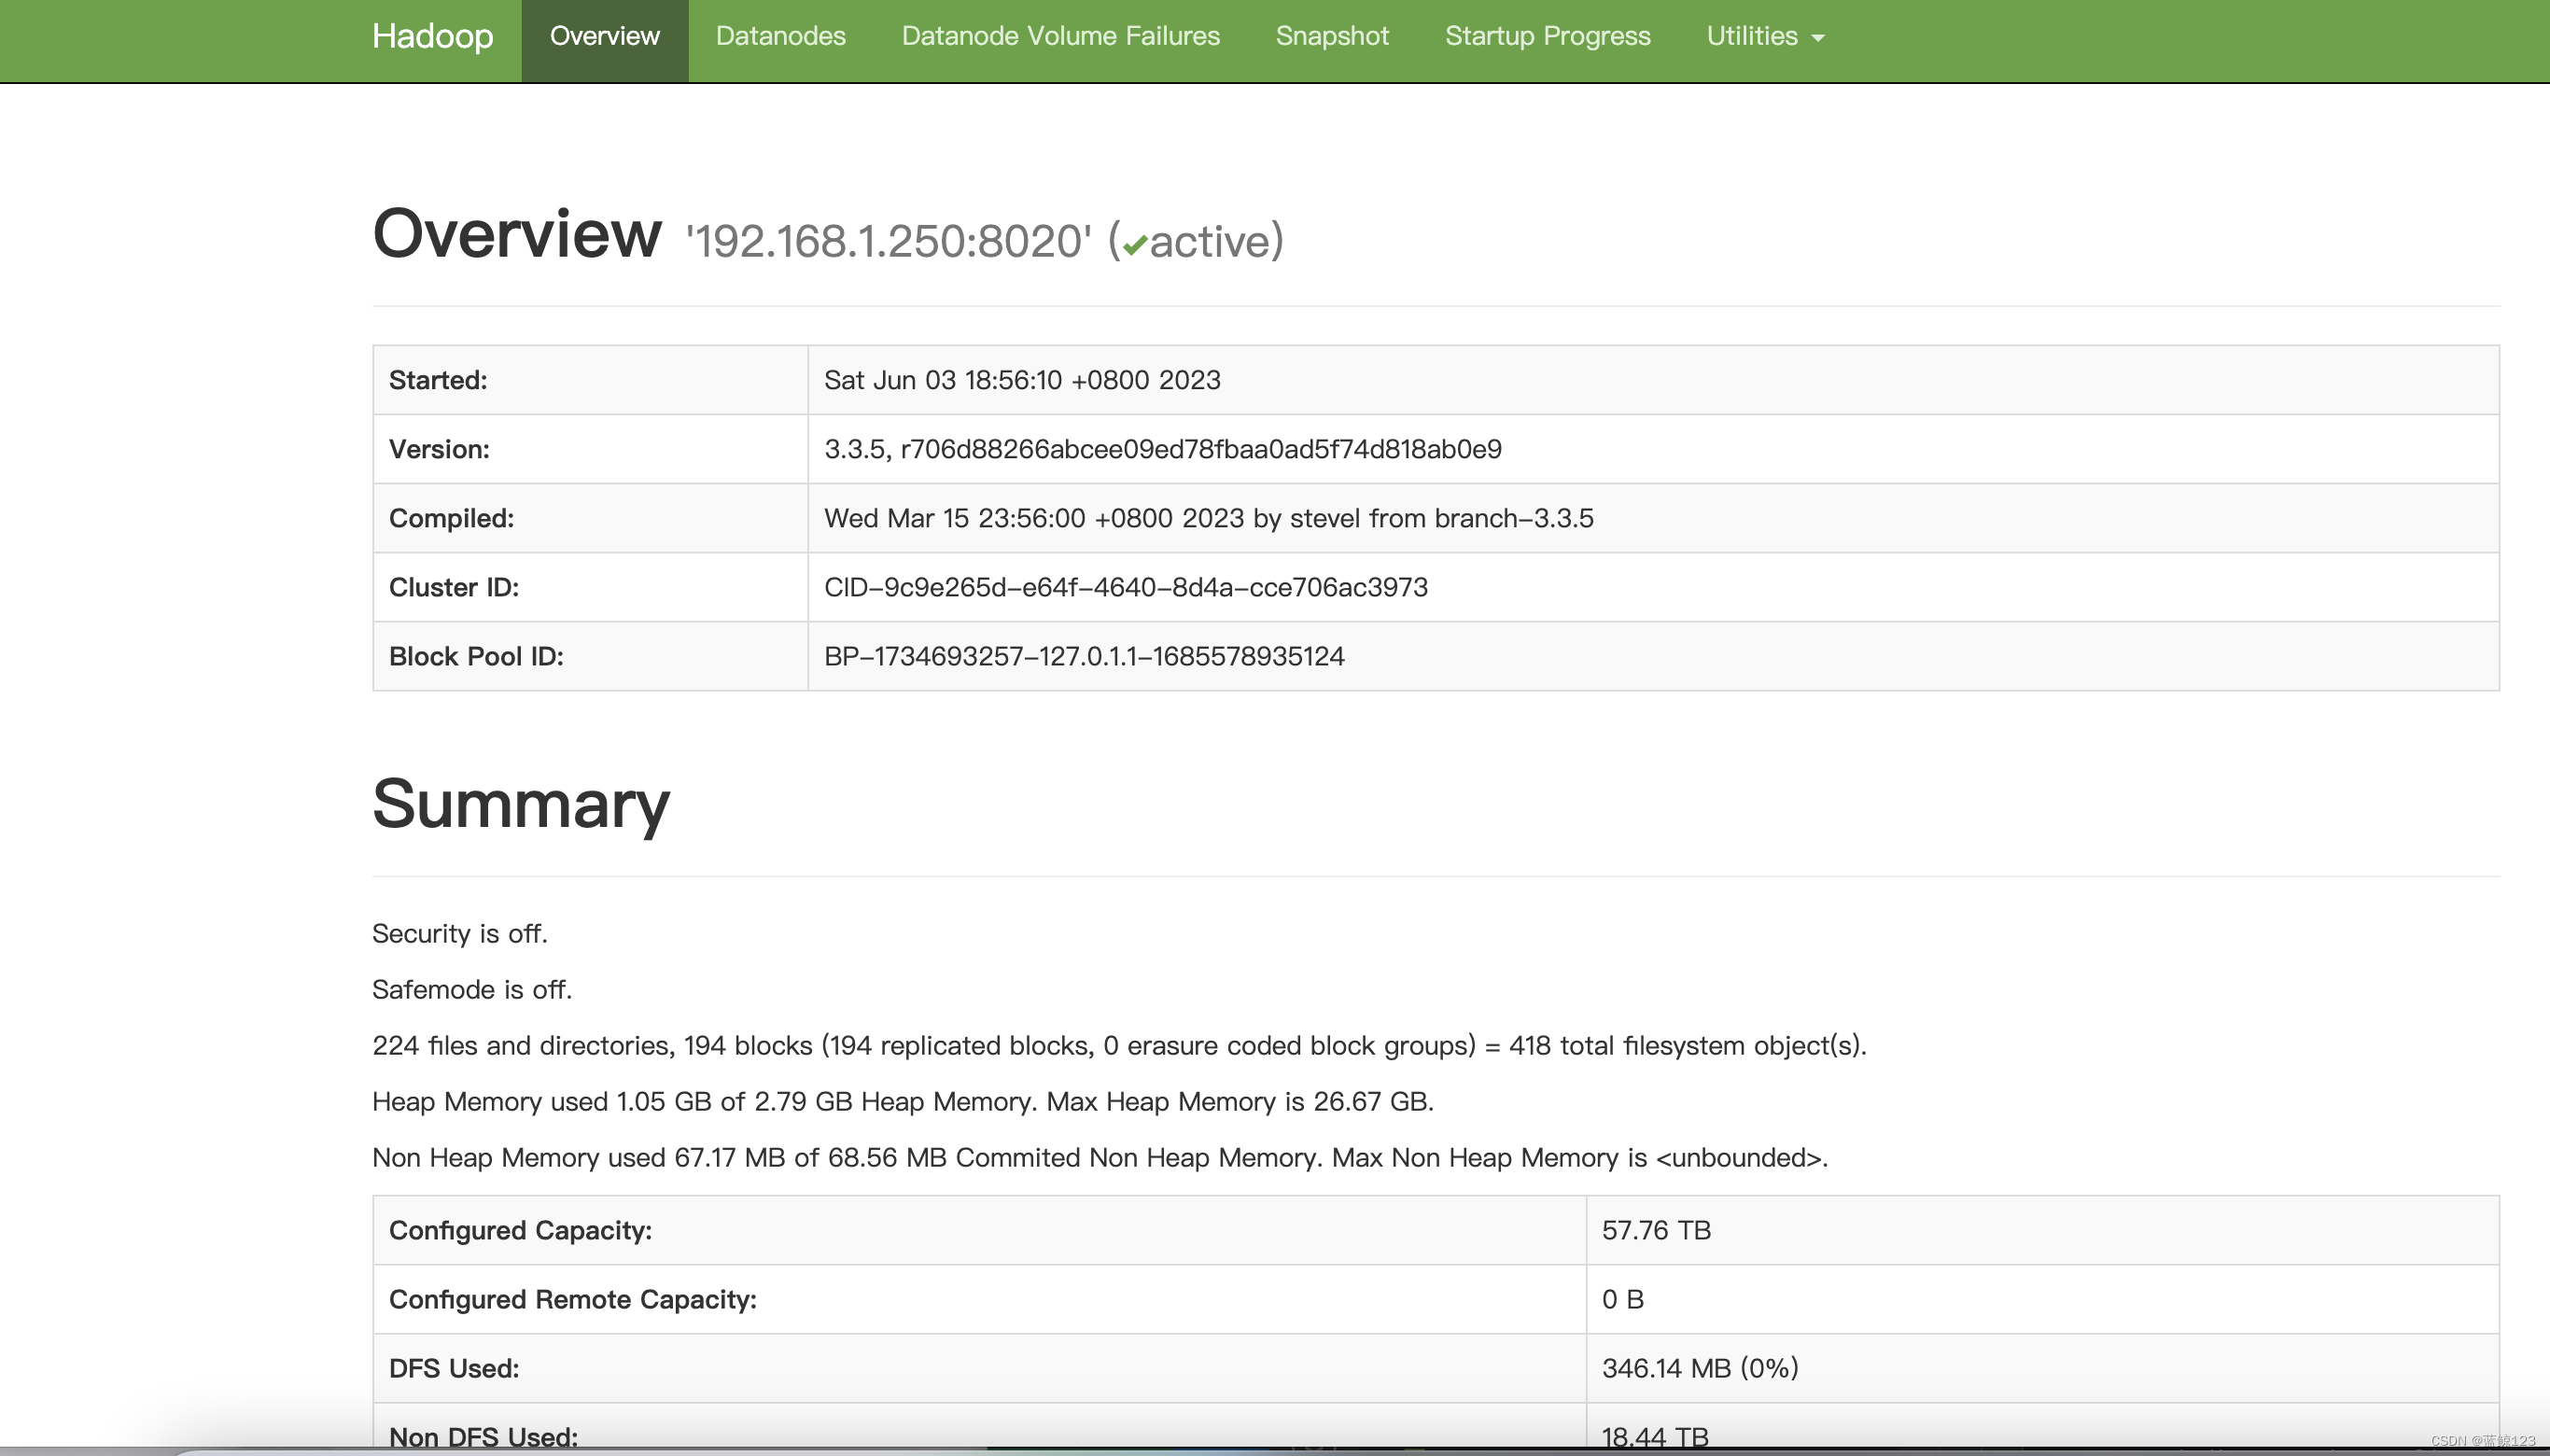Expand the Utilities dropdown menu
The image size is (2550, 1456).
click(x=1766, y=37)
